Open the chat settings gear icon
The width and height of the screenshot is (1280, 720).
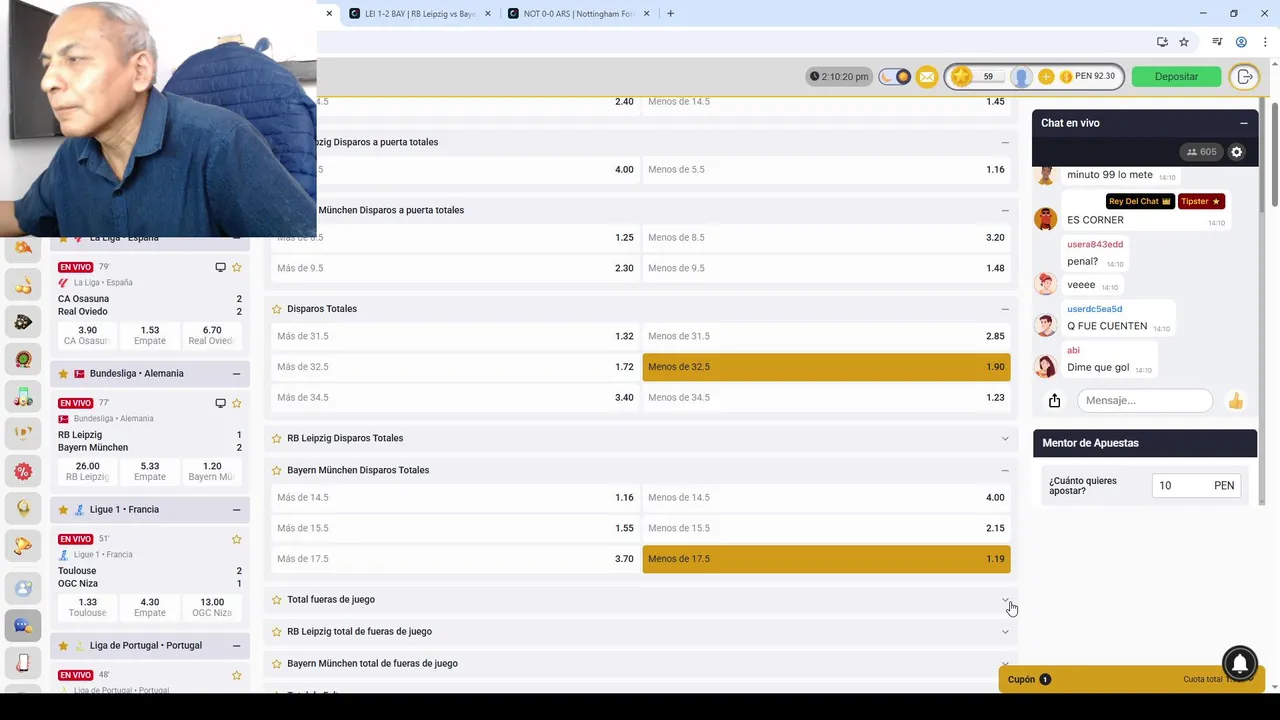coord(1237,152)
